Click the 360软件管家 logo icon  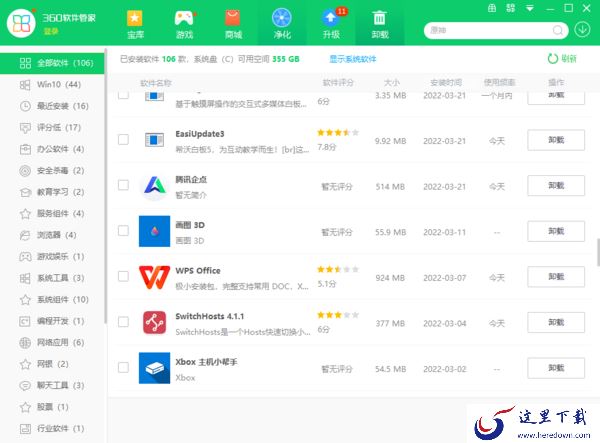[x=21, y=23]
